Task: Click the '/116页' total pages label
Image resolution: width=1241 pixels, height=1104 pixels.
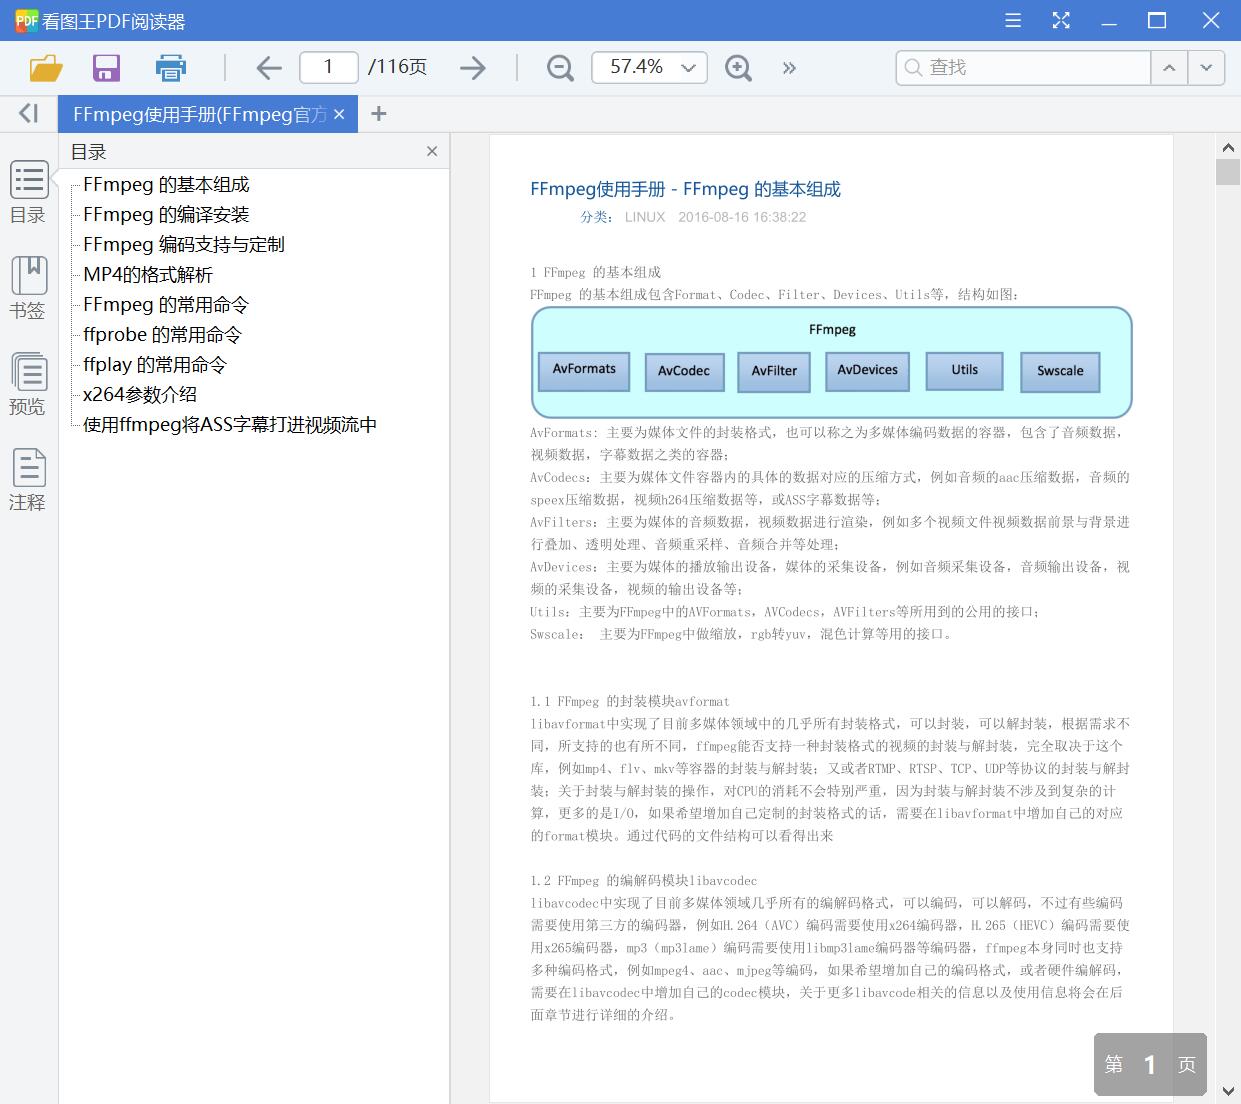Action: 397,67
